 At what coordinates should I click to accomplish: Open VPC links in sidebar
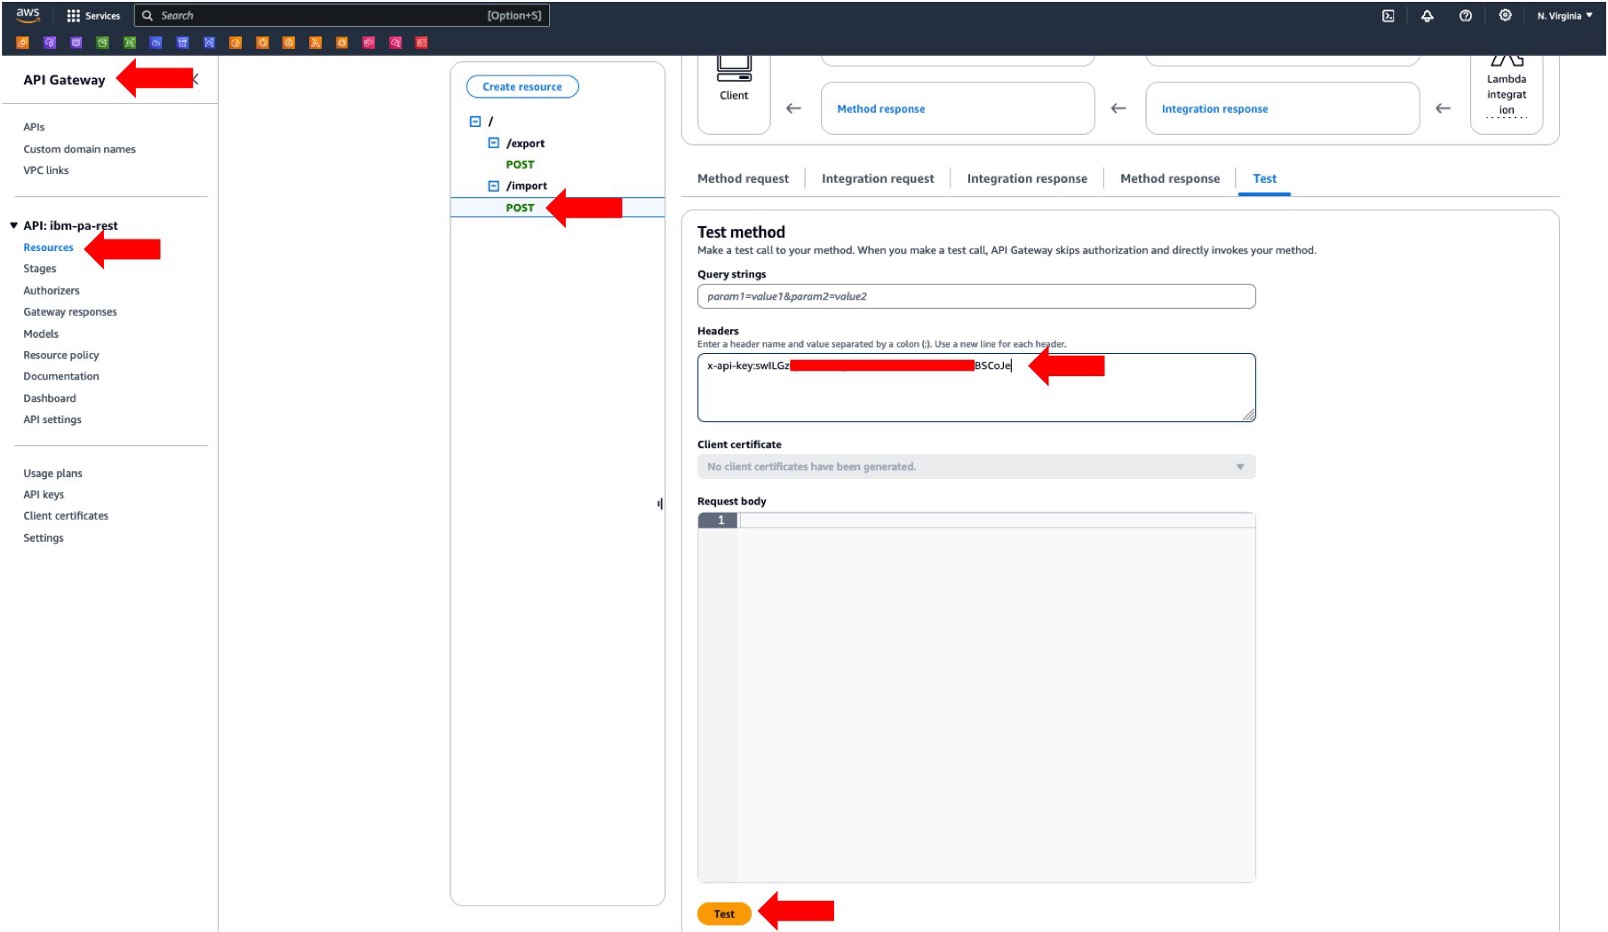46,170
